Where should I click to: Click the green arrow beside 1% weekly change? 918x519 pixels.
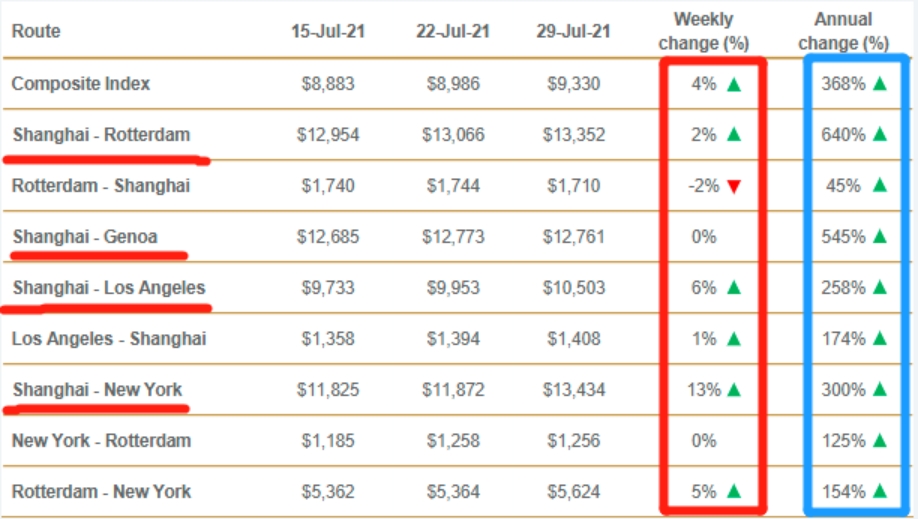(x=735, y=339)
